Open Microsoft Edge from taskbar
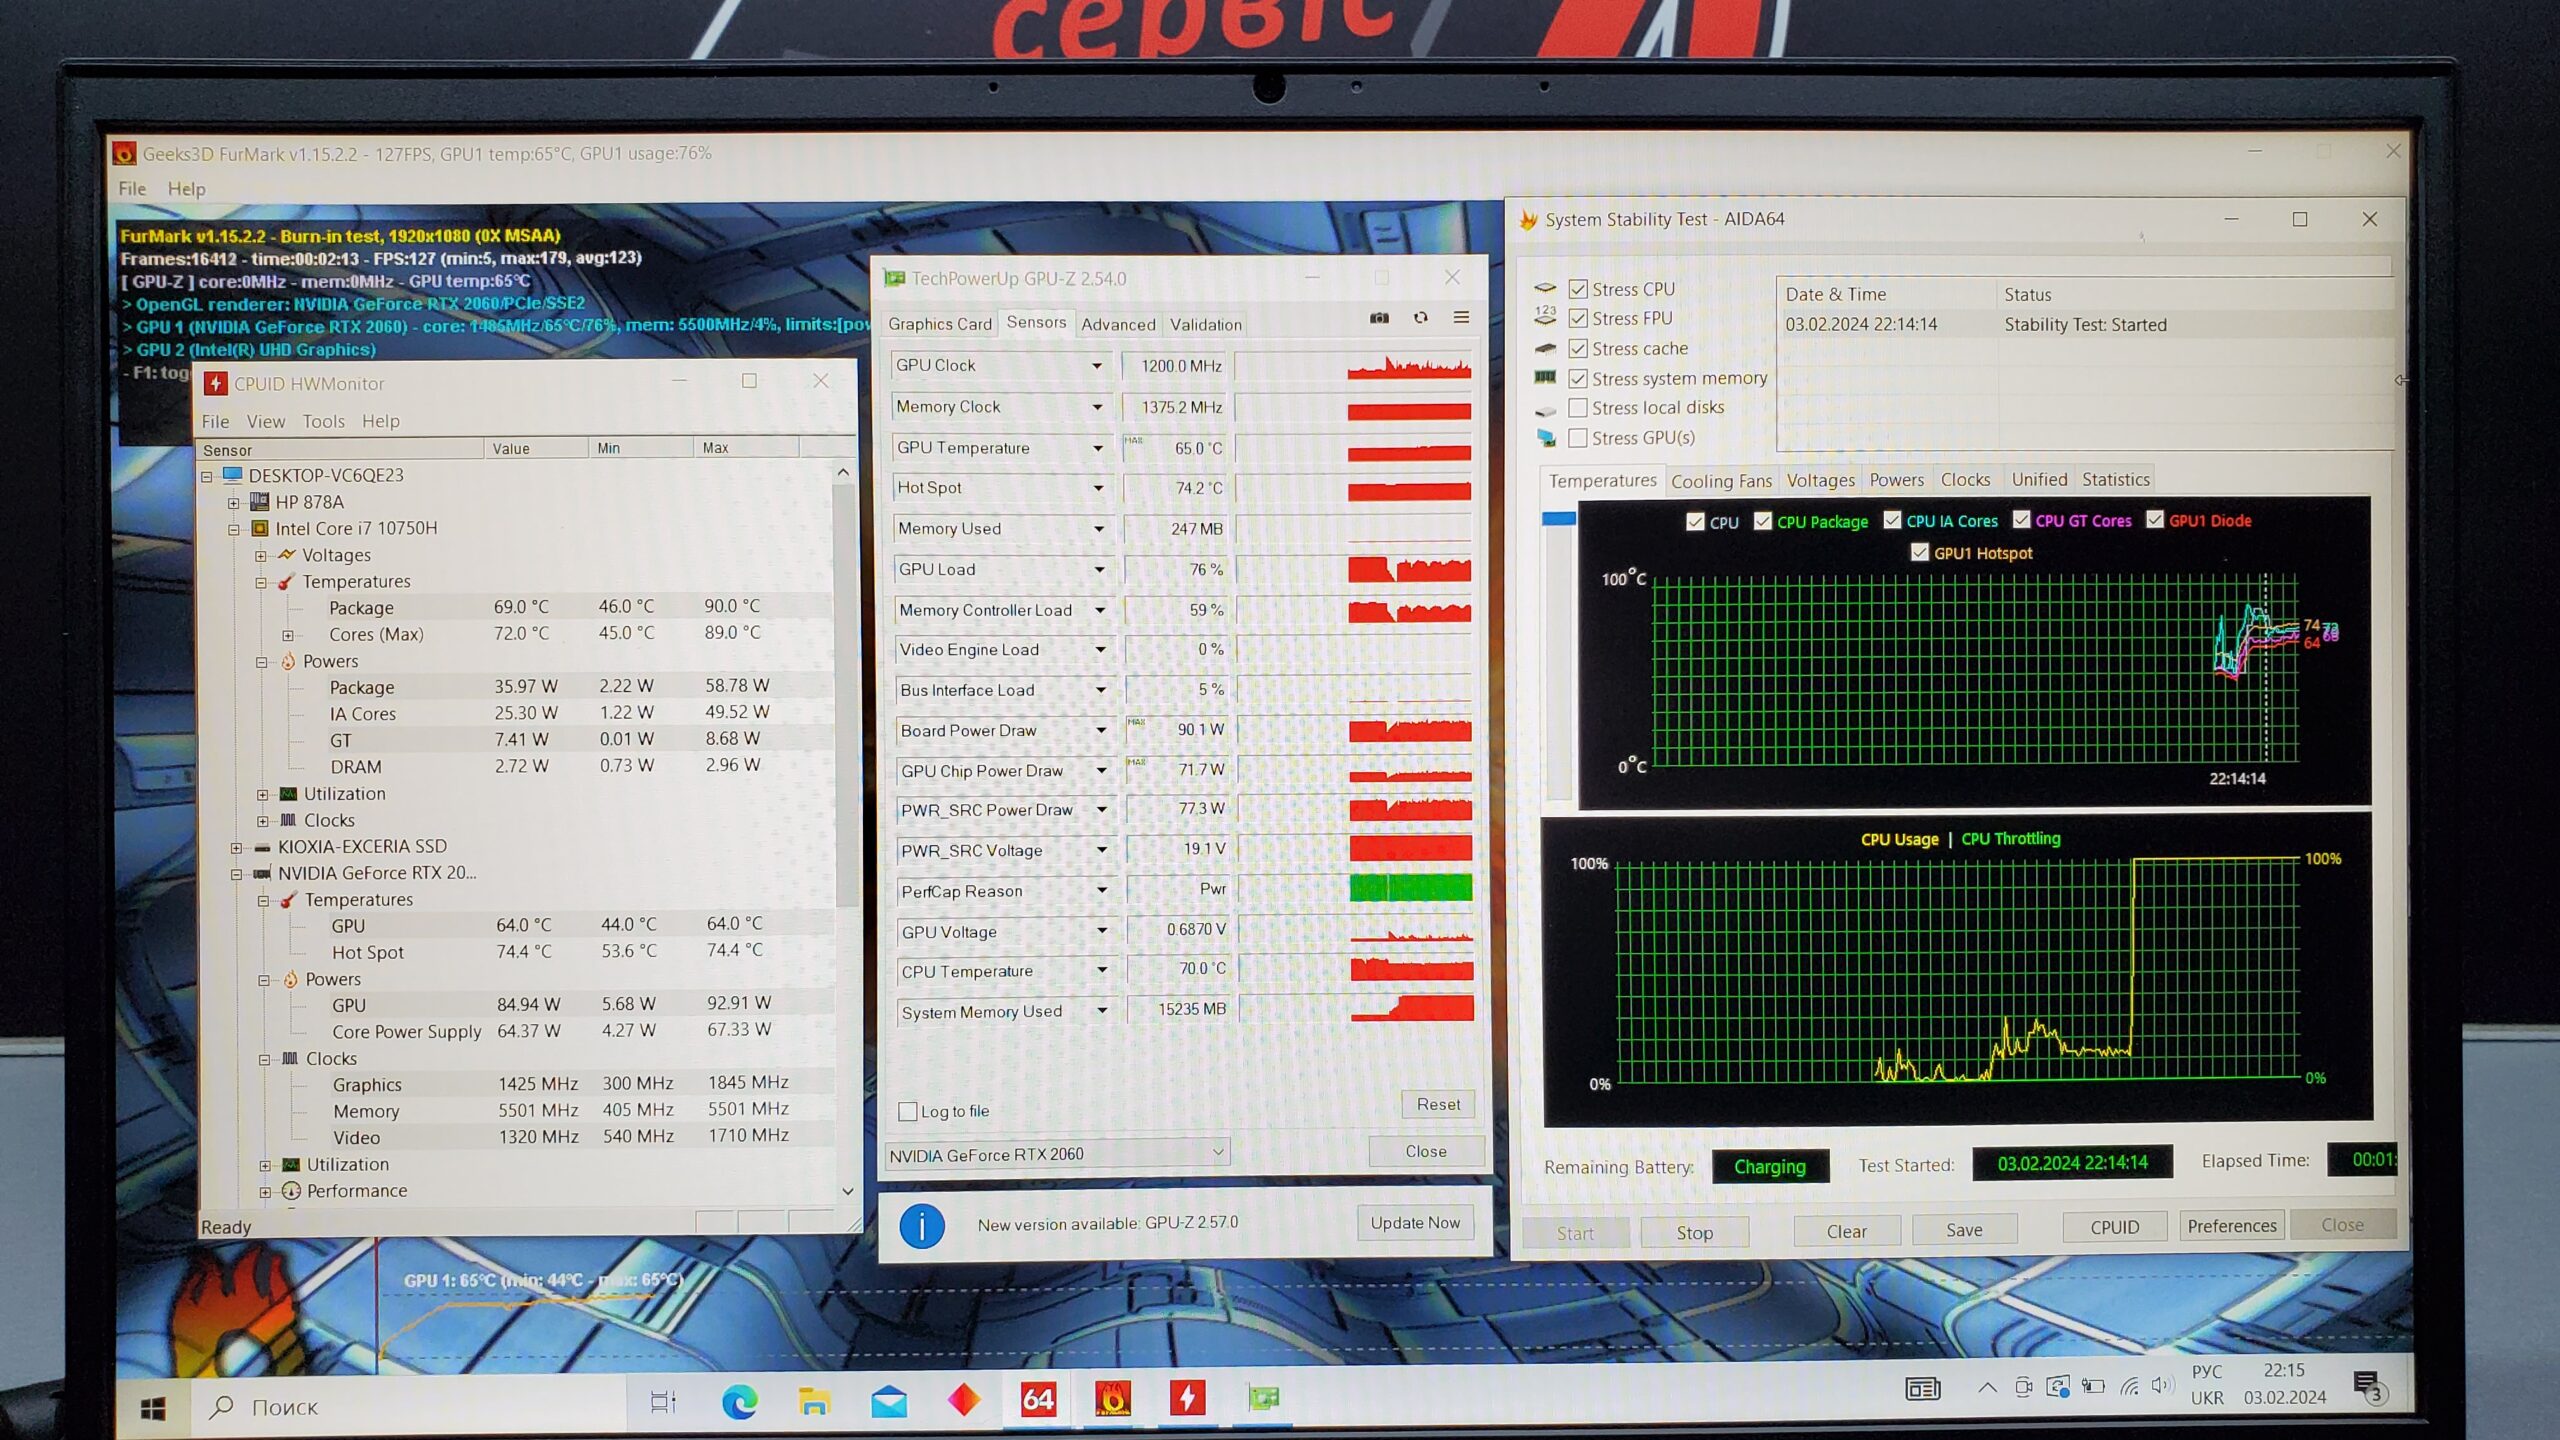2560x1440 pixels. coord(739,1402)
